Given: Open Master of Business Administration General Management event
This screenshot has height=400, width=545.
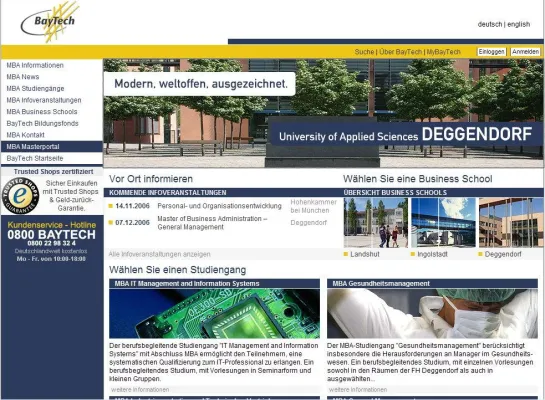Looking at the screenshot, I should 212,223.
